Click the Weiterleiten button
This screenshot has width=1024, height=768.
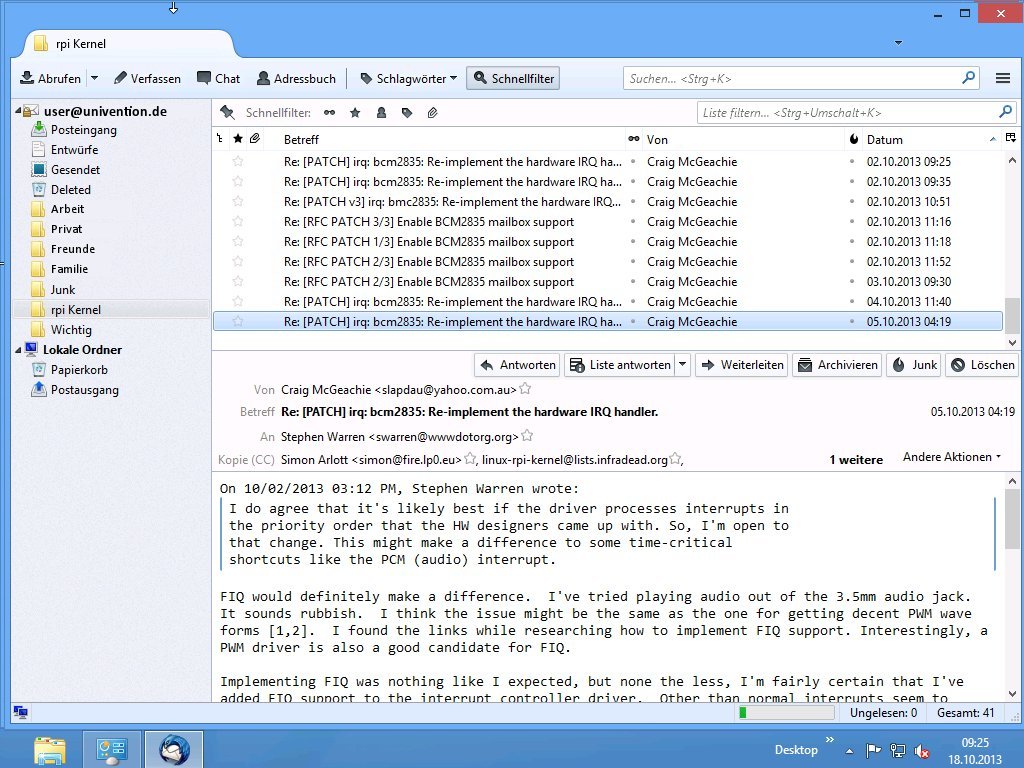[741, 365]
